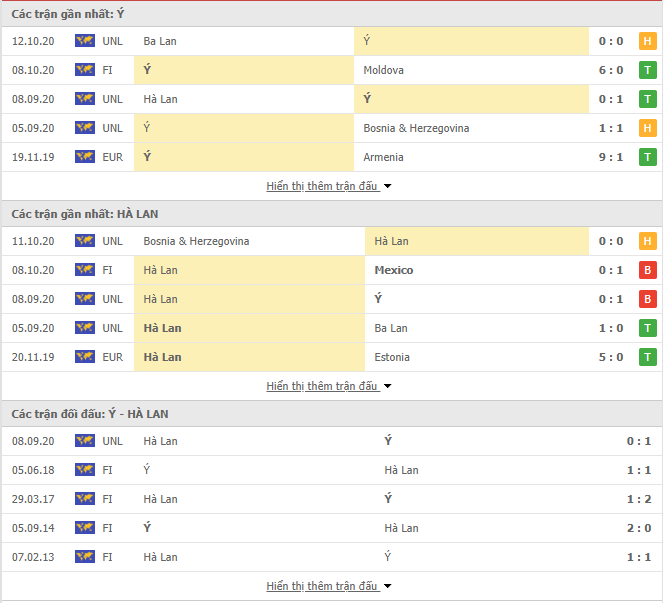Click the orange H badge for Ba Lan match
Screen dimensions: 663x603
[x=647, y=41]
